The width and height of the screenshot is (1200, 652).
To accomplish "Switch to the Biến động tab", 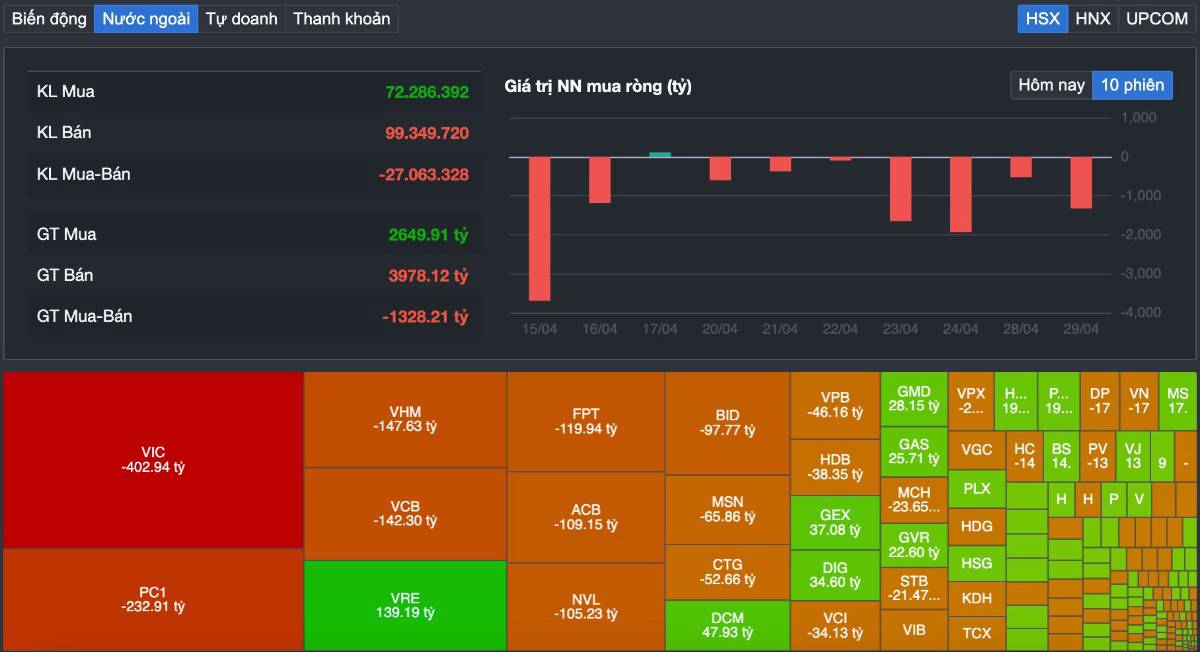I will coord(49,19).
